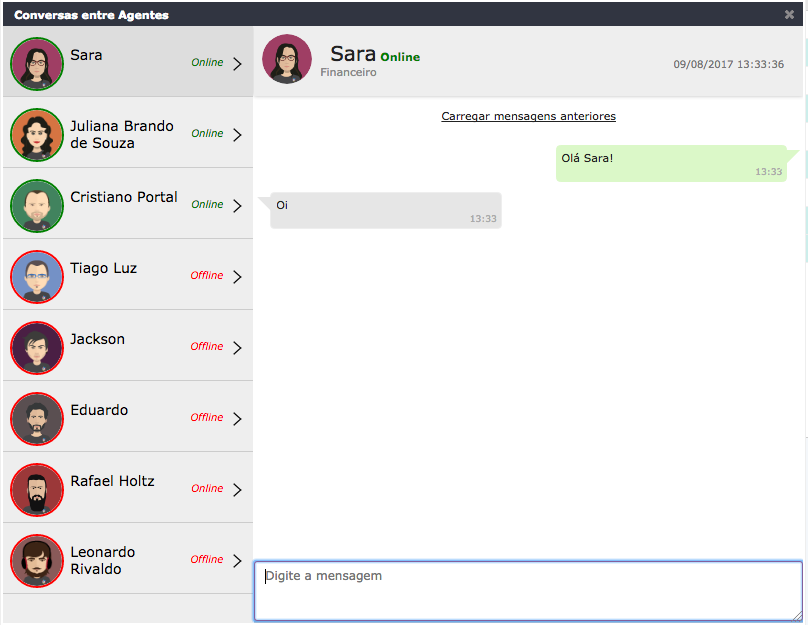Click Leonardo Rivaldo's avatar with headphones

pos(37,560)
